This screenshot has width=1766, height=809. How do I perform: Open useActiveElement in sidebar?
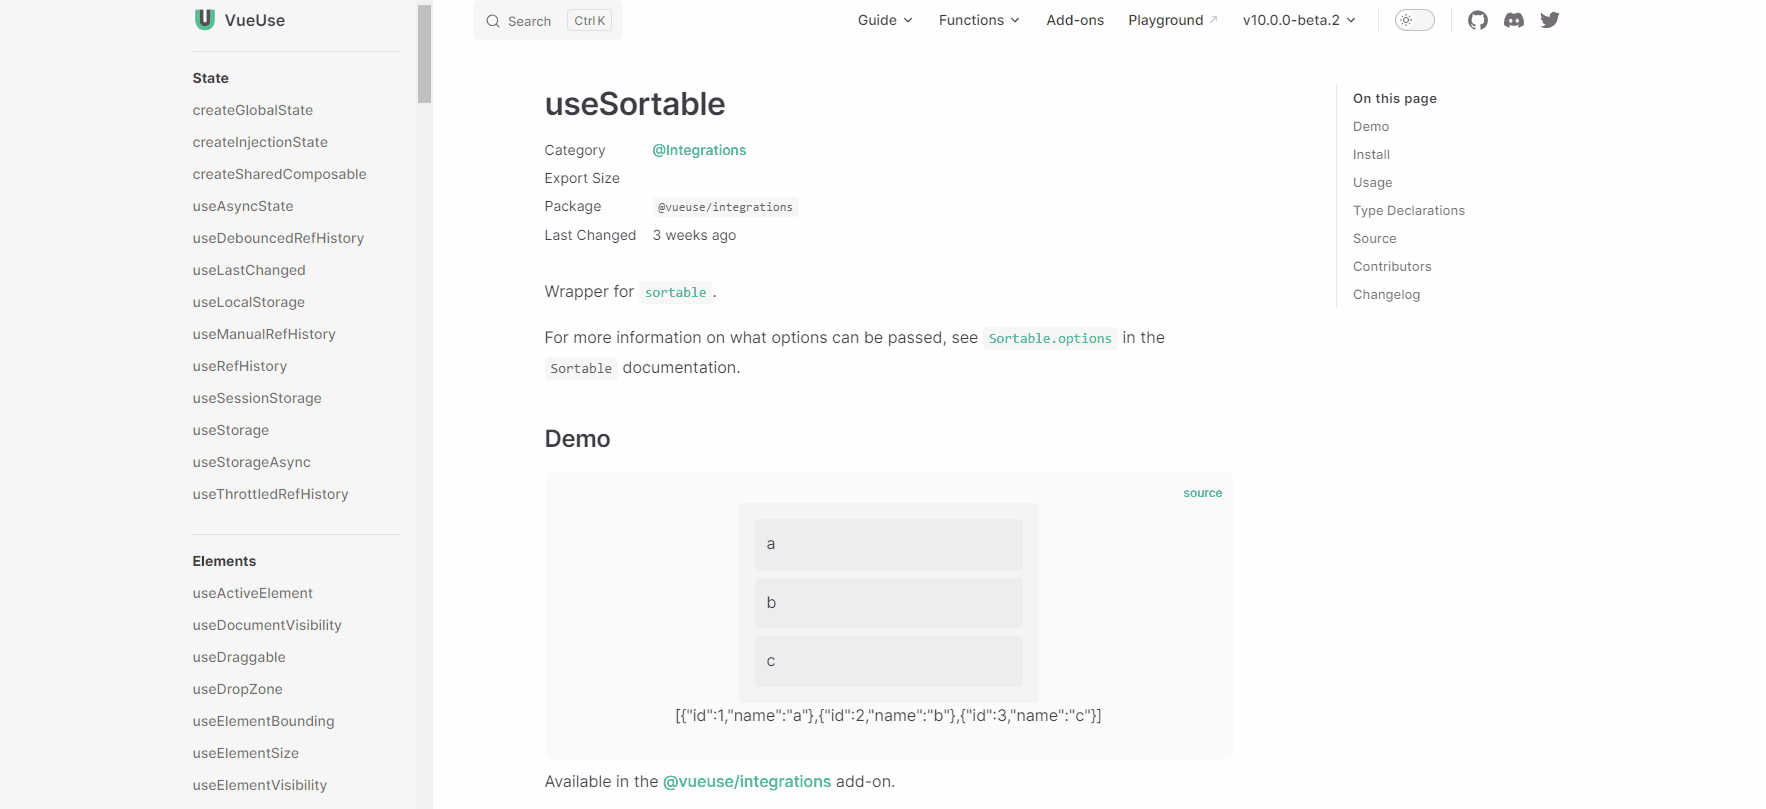coord(253,593)
